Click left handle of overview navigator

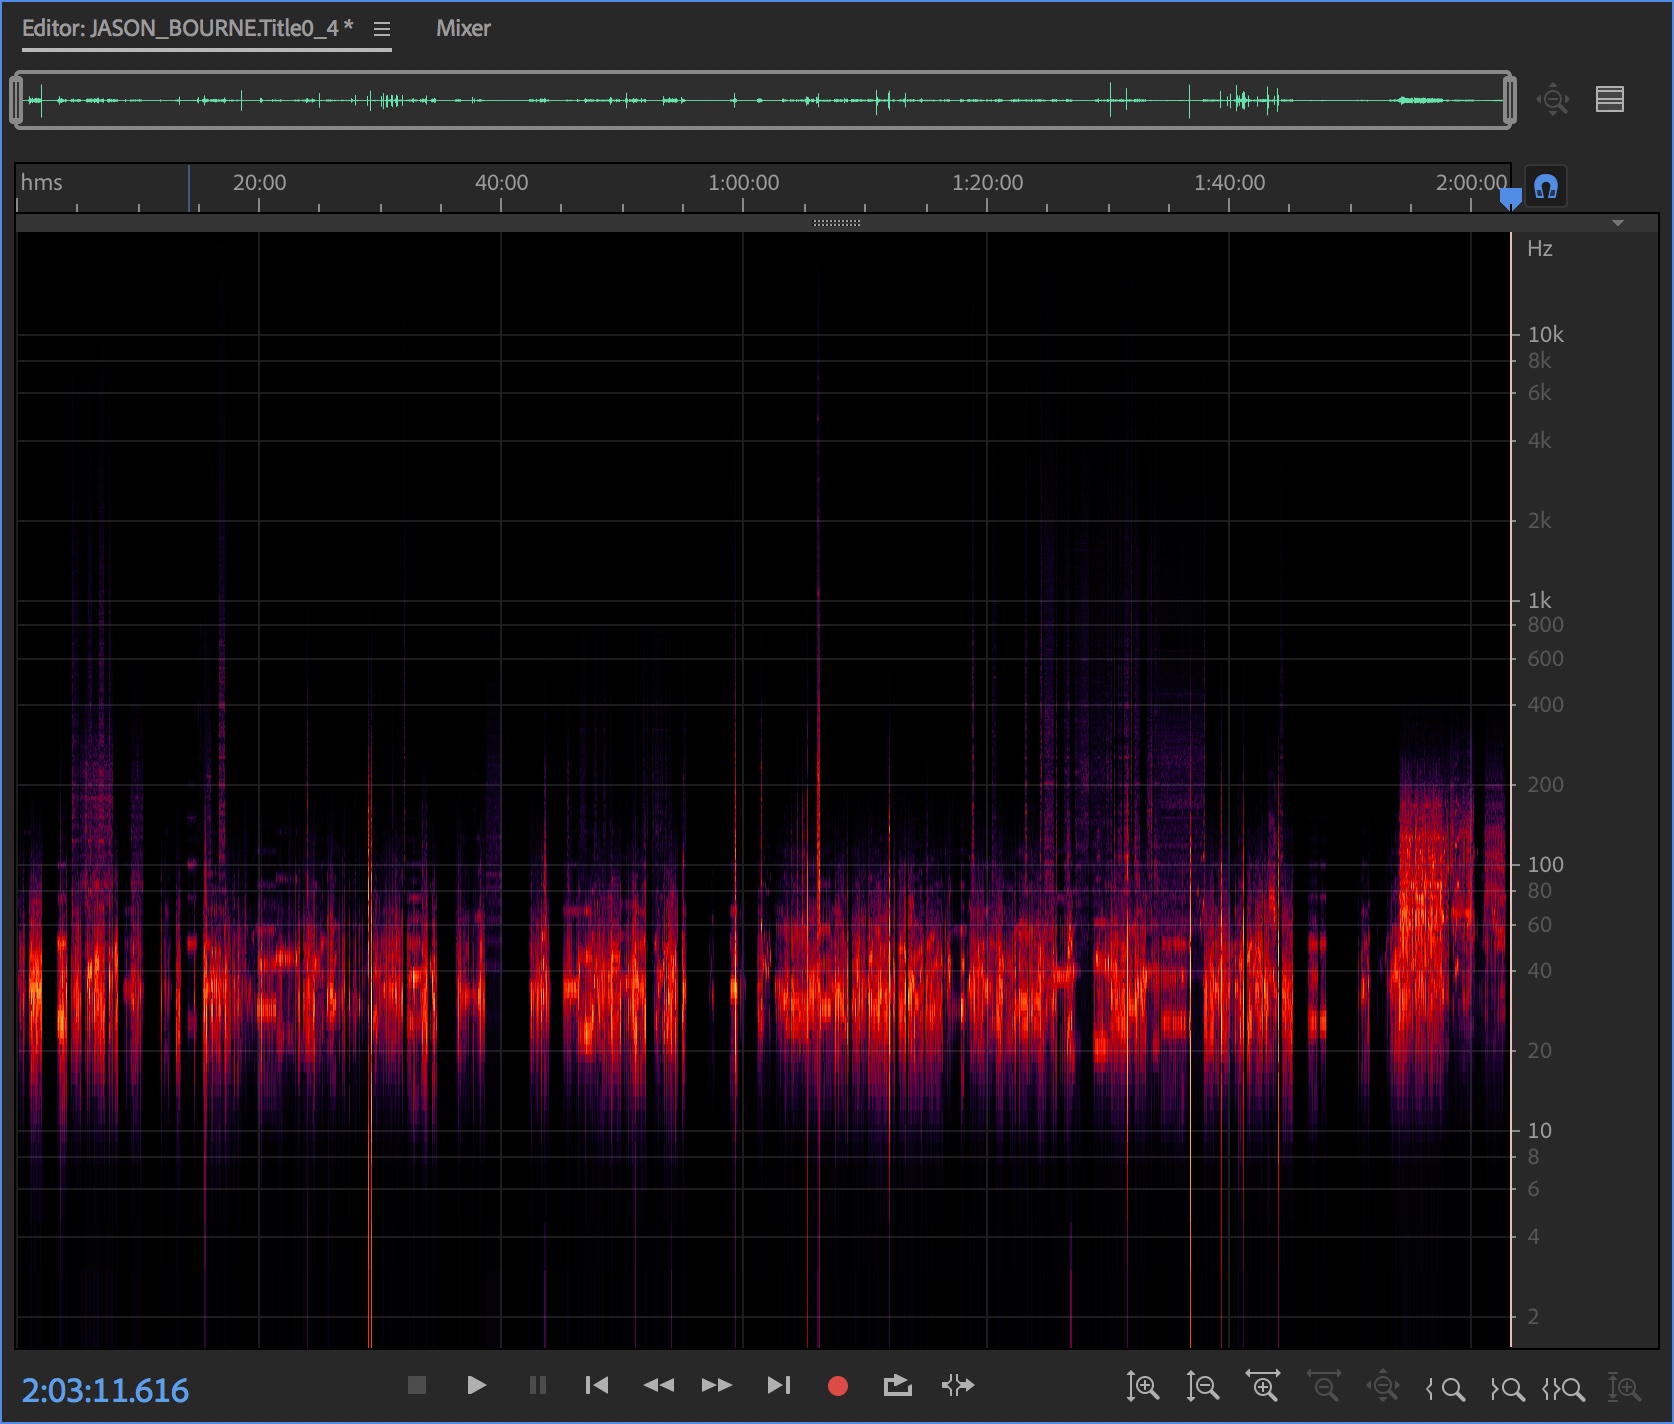[x=16, y=100]
